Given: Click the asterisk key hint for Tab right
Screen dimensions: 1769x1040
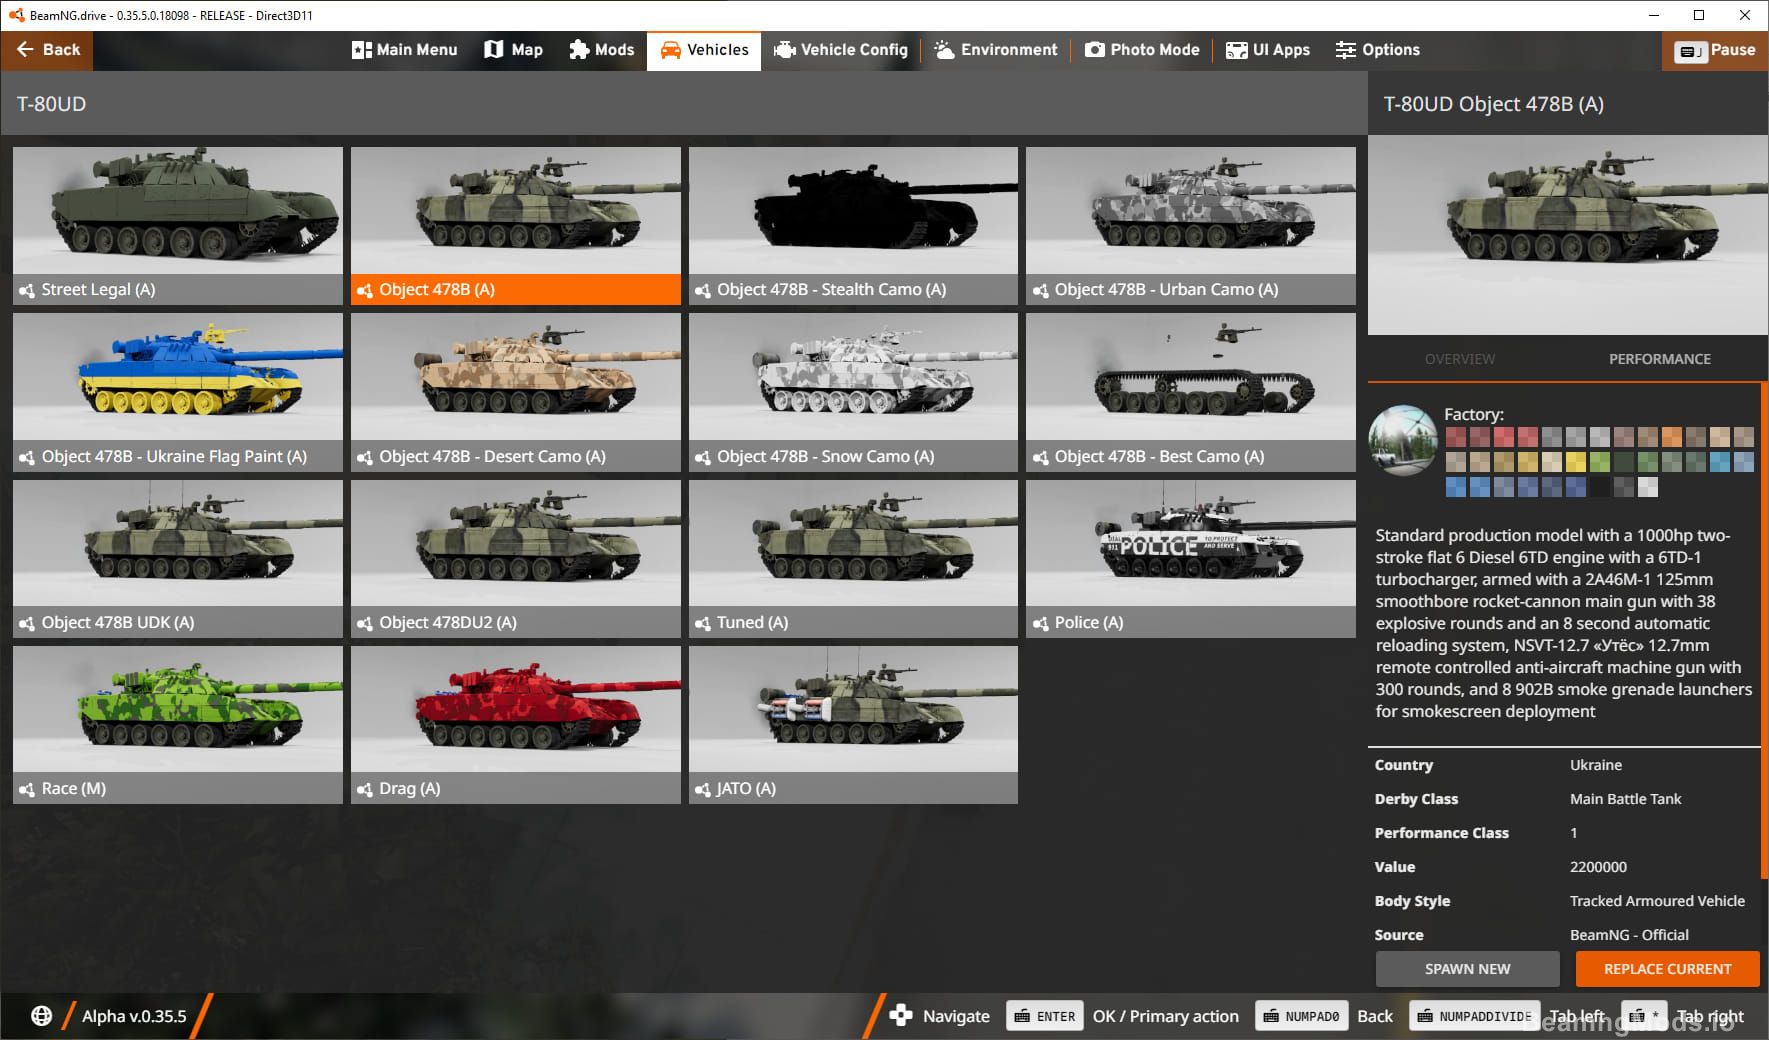Looking at the screenshot, I should 1645,1016.
